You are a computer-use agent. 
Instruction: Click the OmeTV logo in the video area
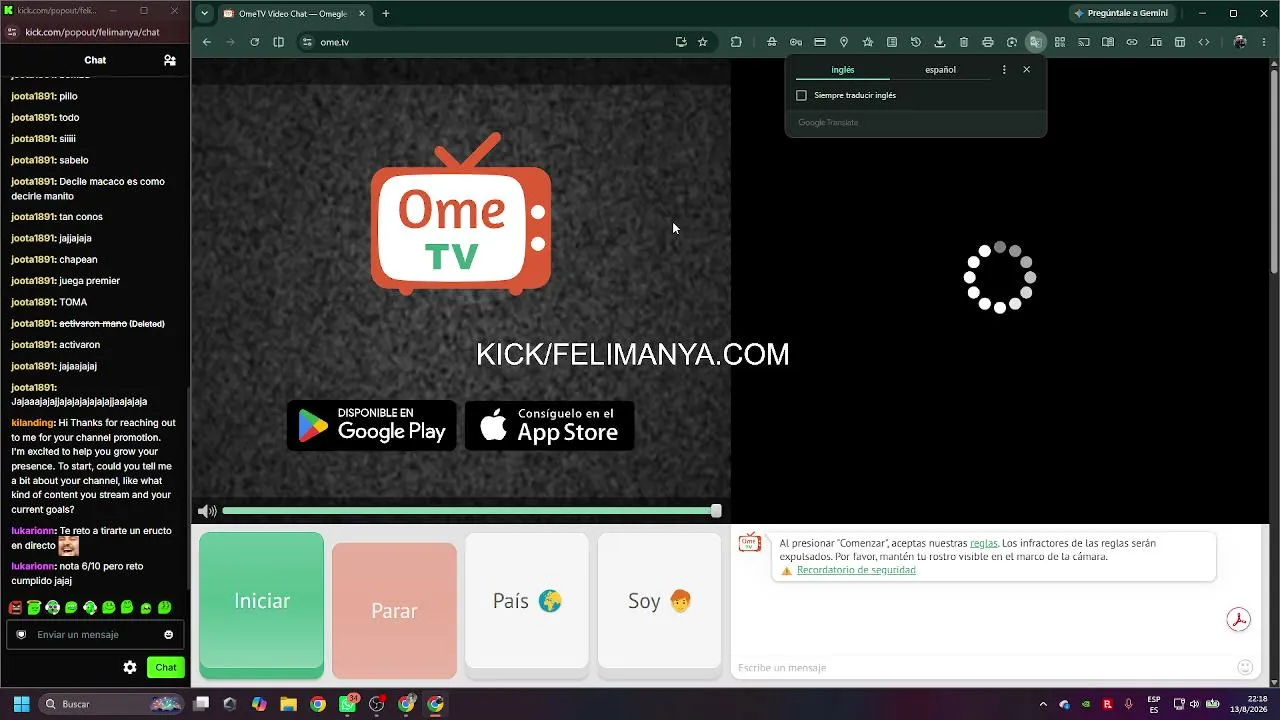[x=461, y=214]
